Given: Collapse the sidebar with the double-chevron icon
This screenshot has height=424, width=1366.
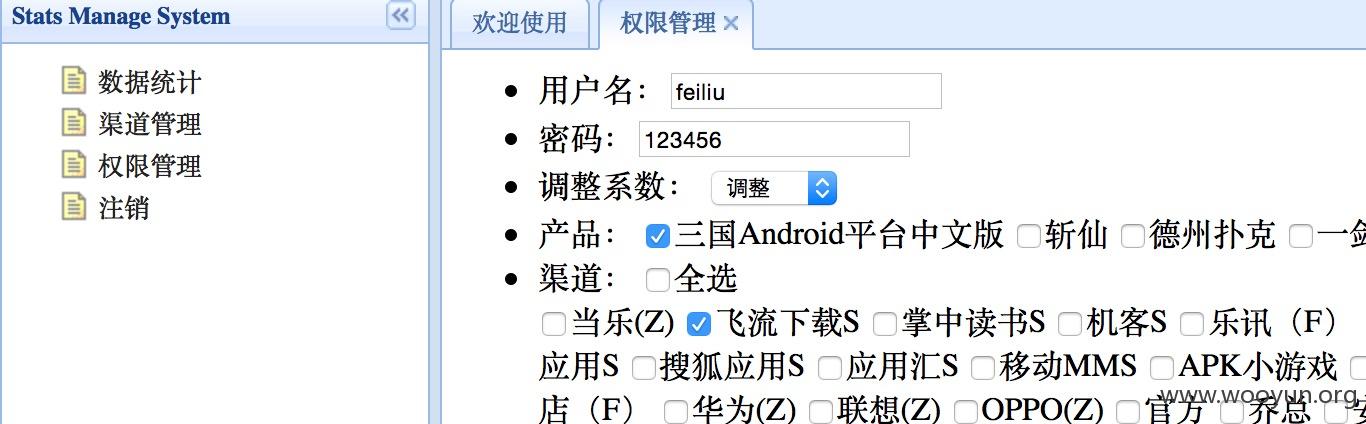Looking at the screenshot, I should click(401, 15).
